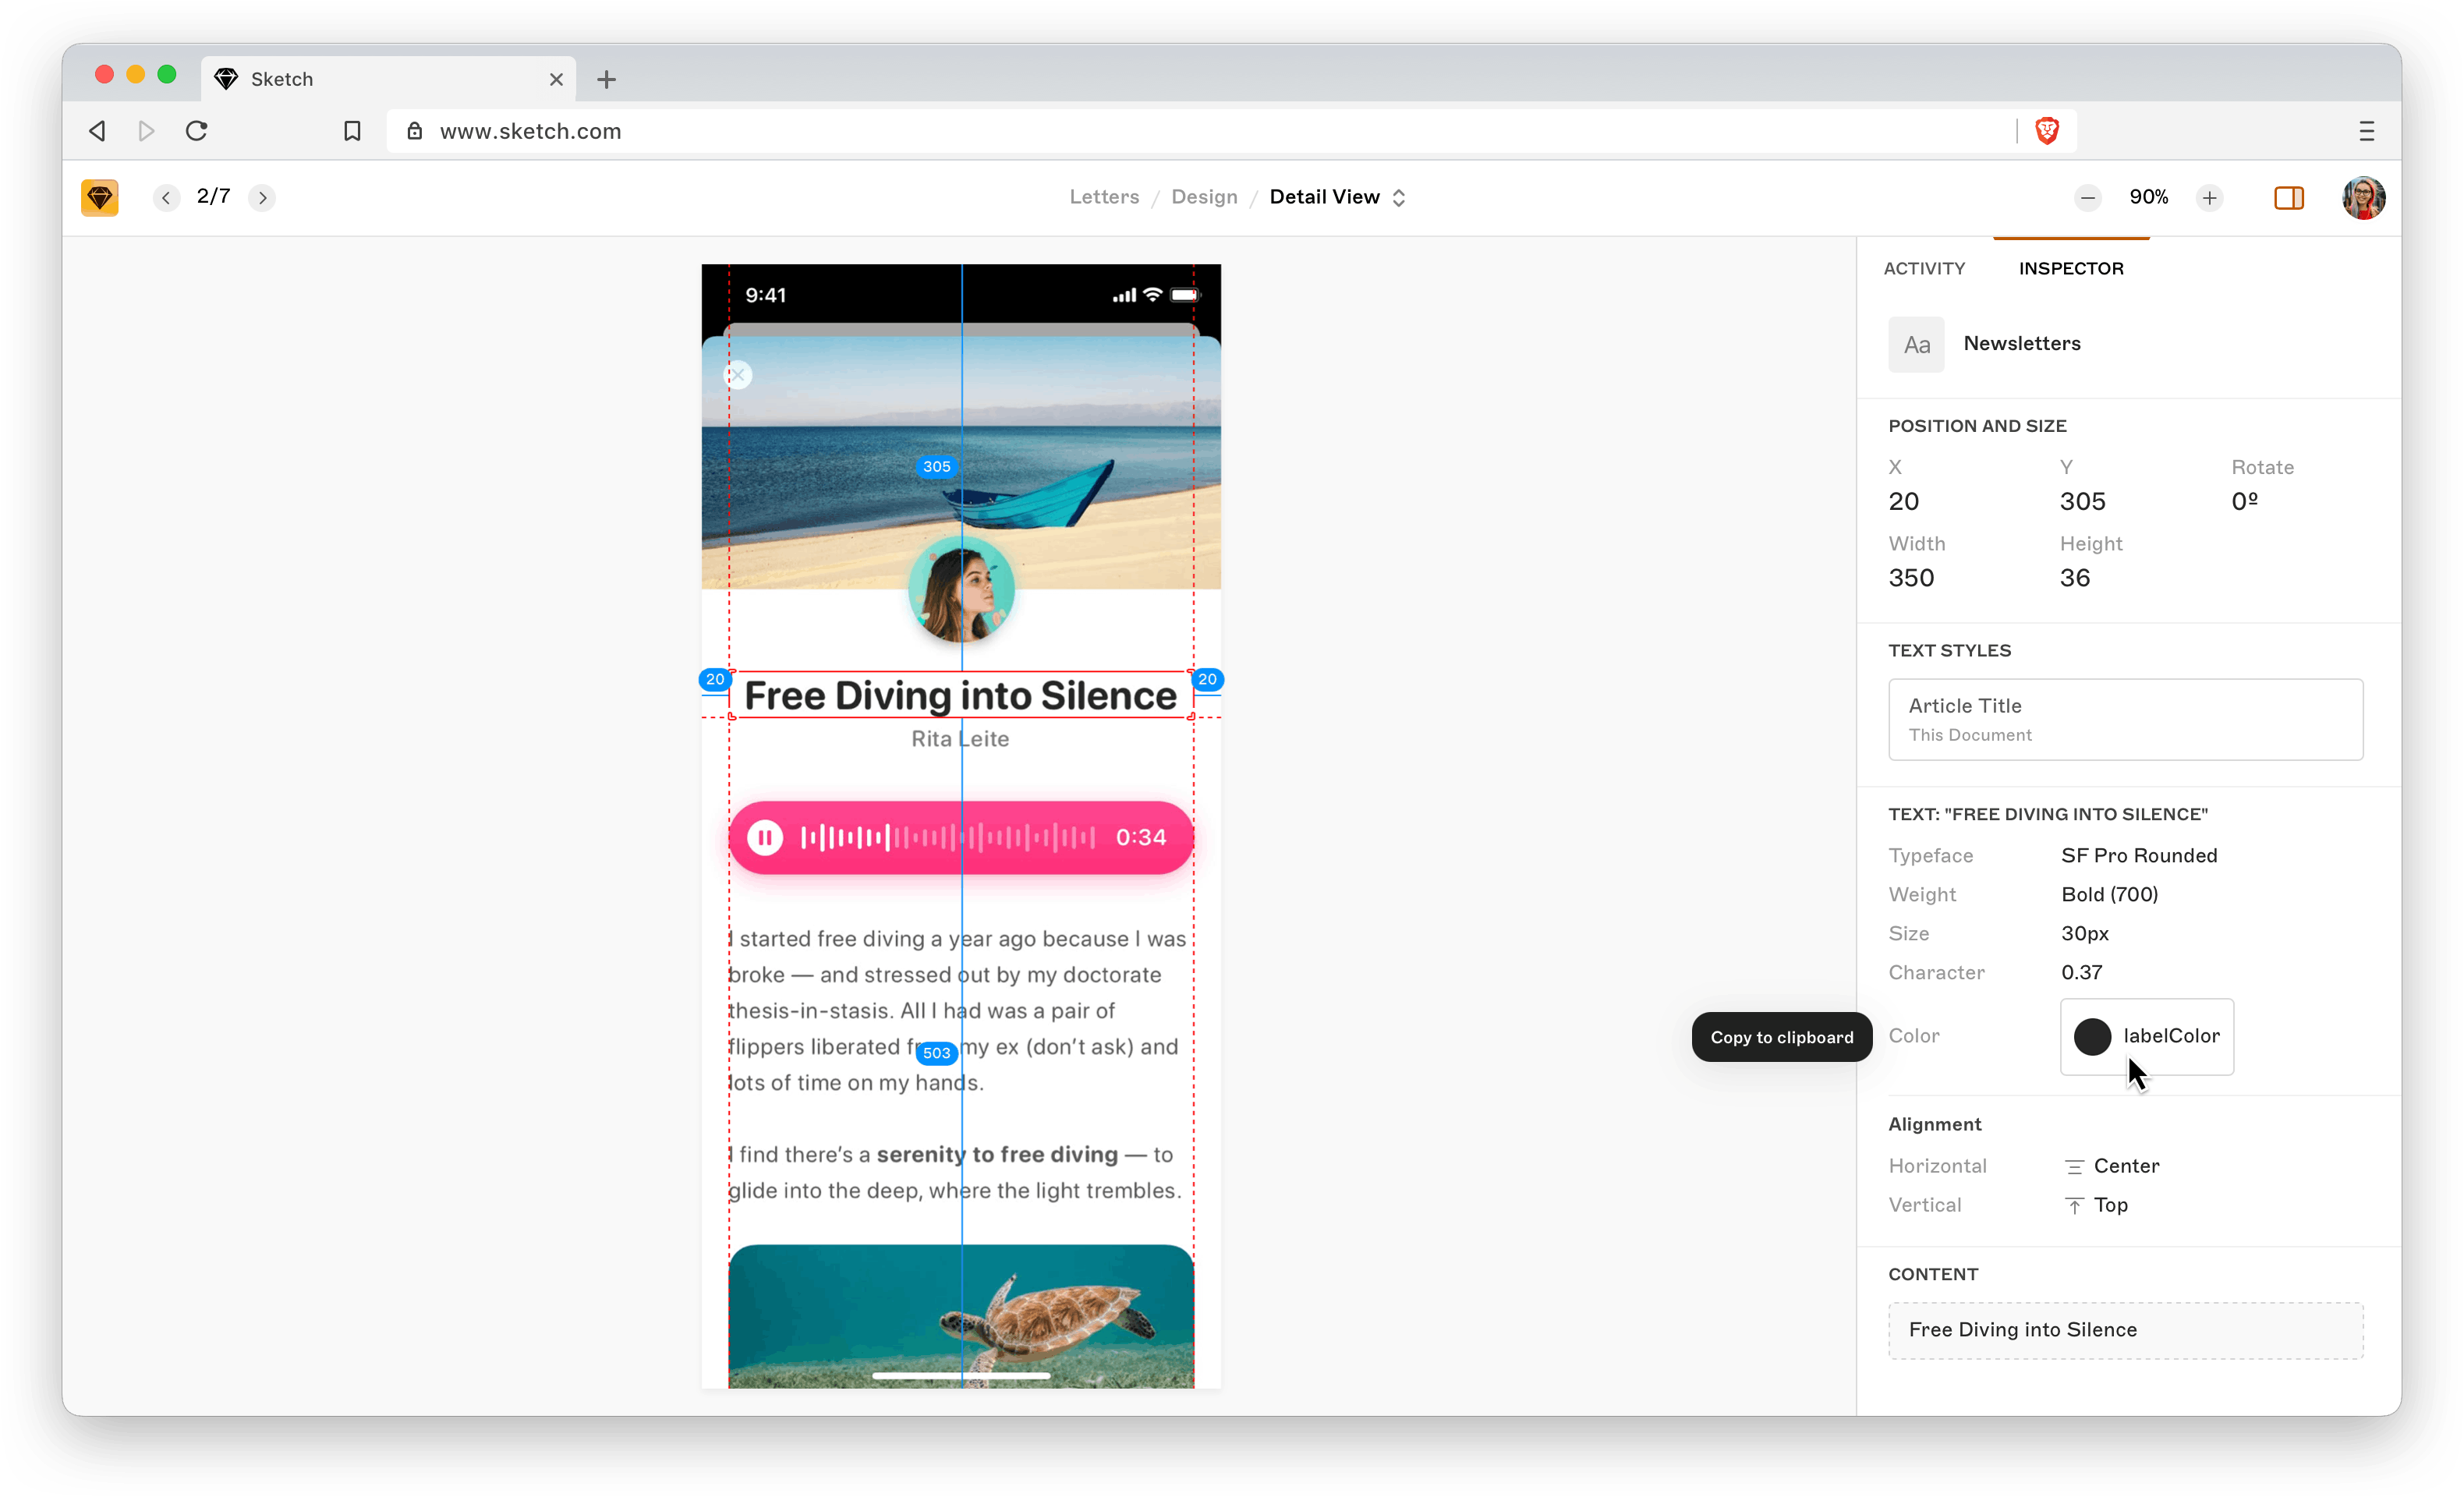Switch to the Inspector tab
The height and width of the screenshot is (1497, 2464).
coord(2070,268)
